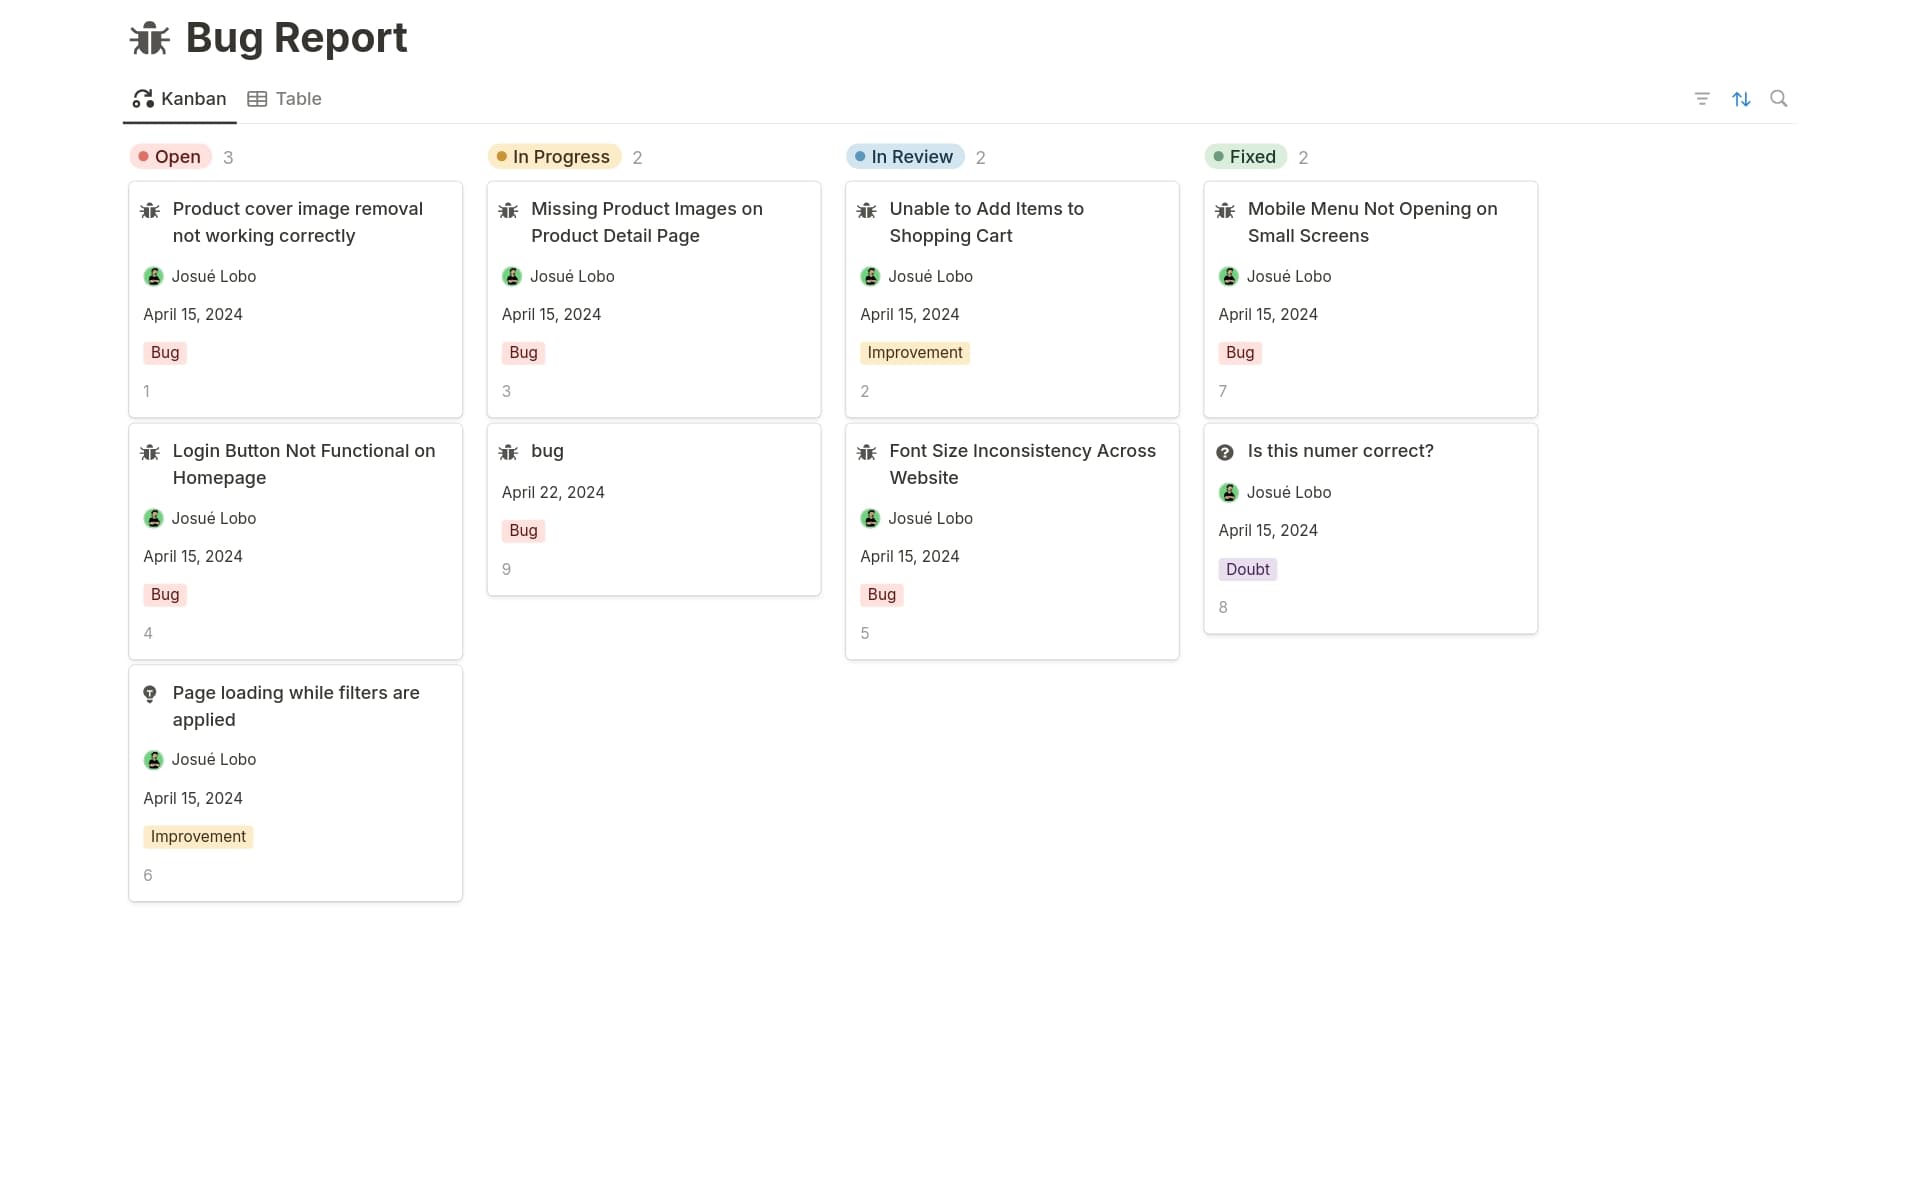Screen dimensions: 1920x1199
Task: Click the search magnifier icon
Action: [x=1778, y=98]
